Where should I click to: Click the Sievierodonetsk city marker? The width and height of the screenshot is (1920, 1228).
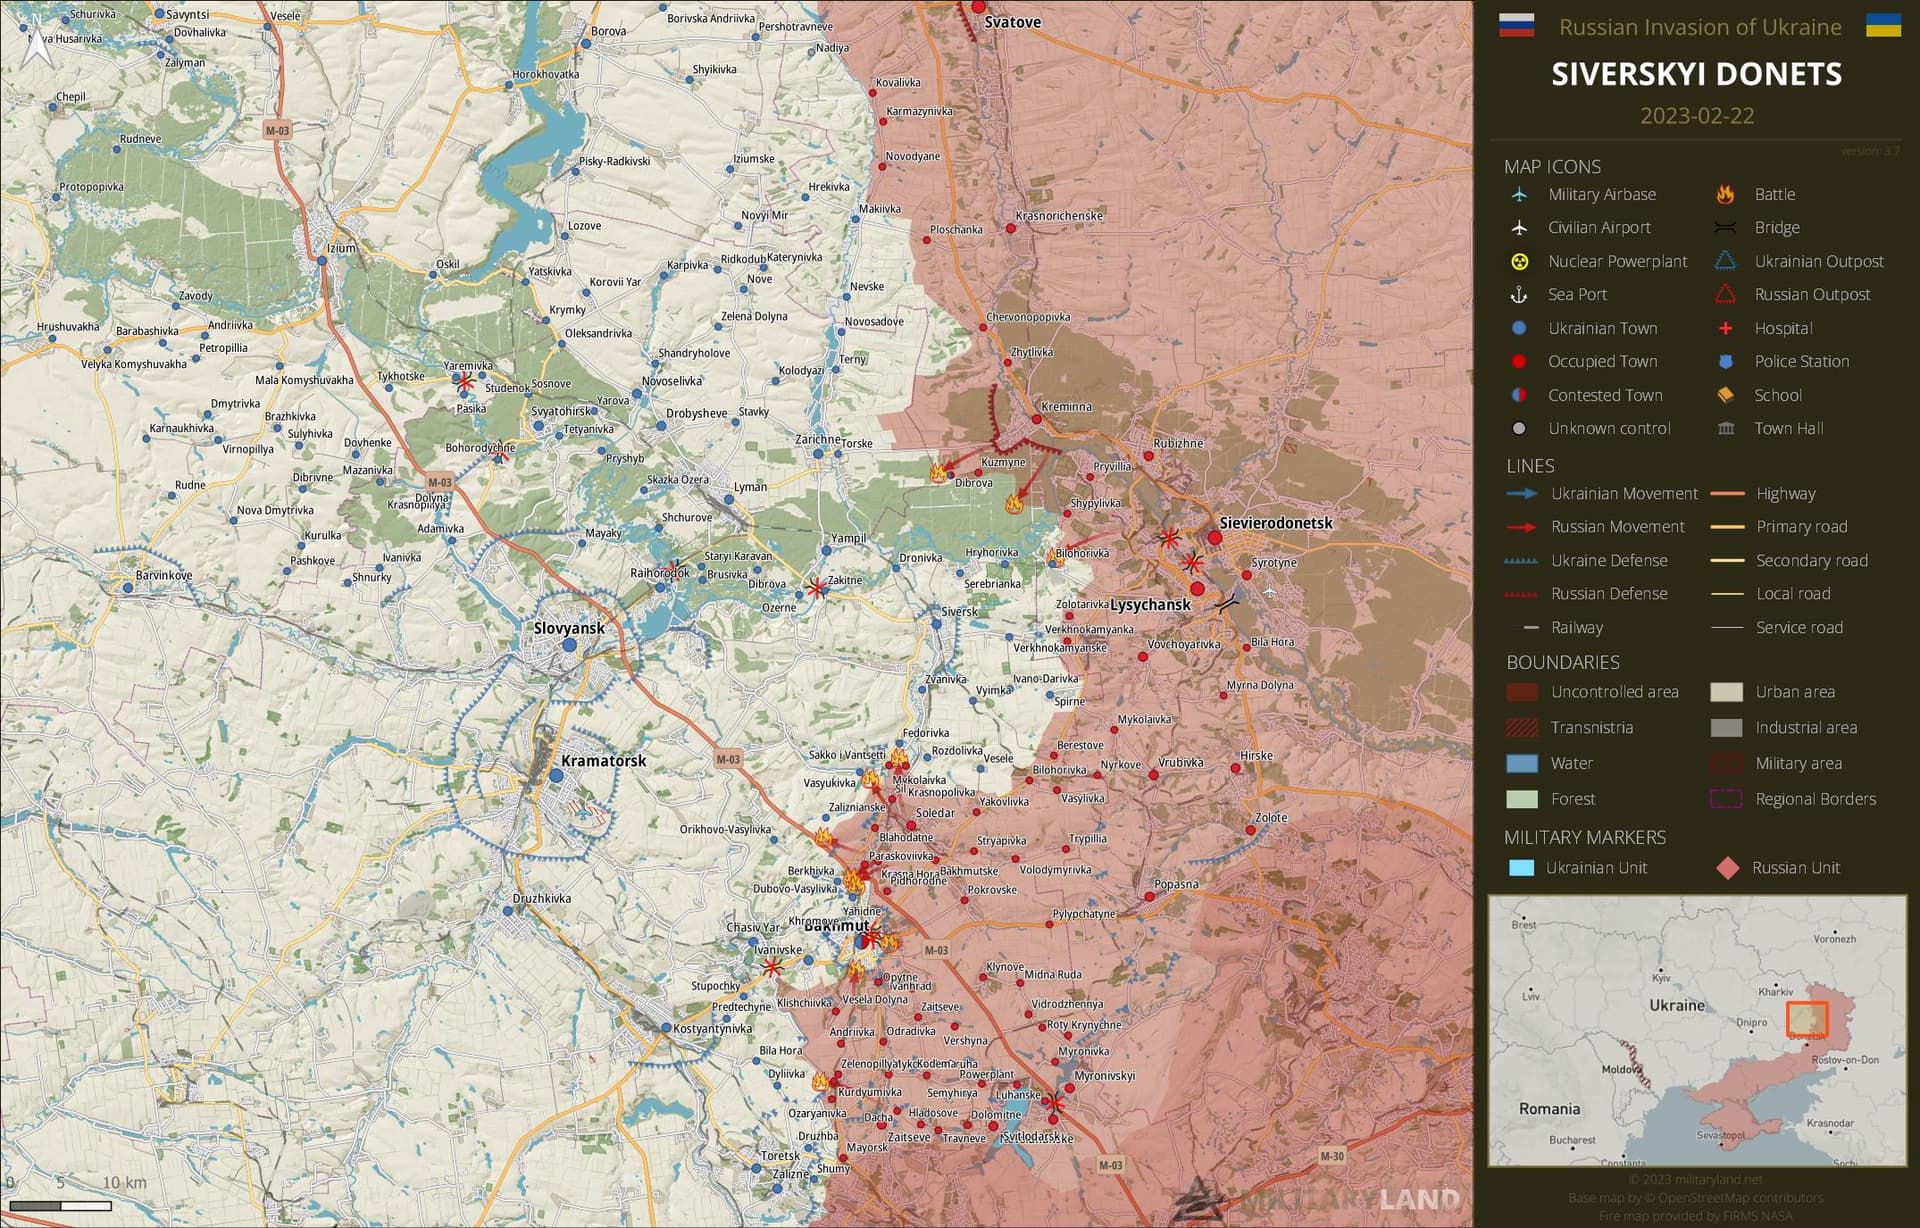(x=1215, y=538)
